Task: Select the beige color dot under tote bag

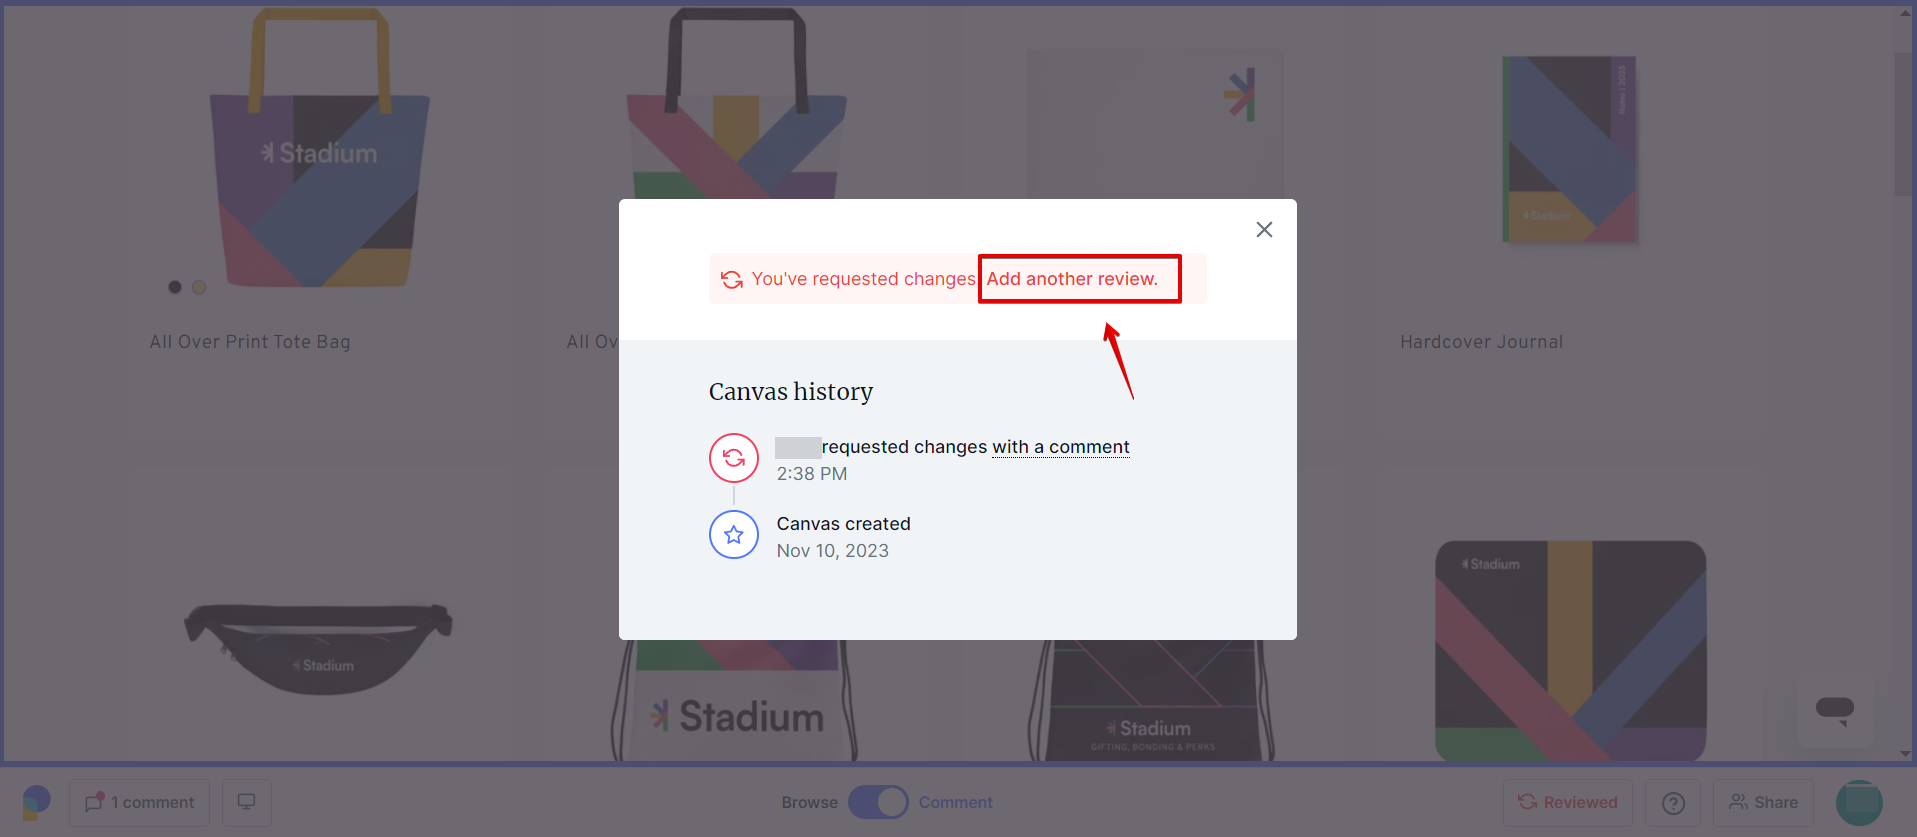Action: pyautogui.click(x=199, y=287)
